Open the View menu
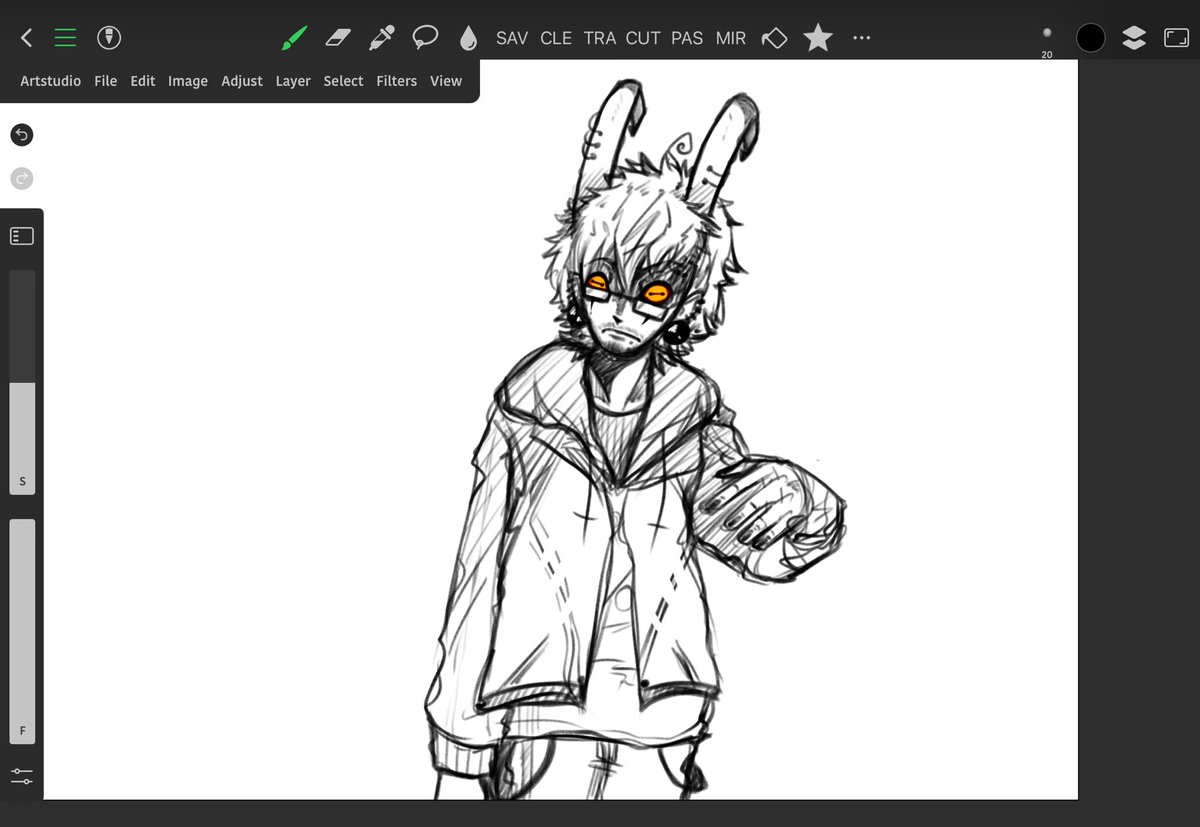 pyautogui.click(x=446, y=81)
